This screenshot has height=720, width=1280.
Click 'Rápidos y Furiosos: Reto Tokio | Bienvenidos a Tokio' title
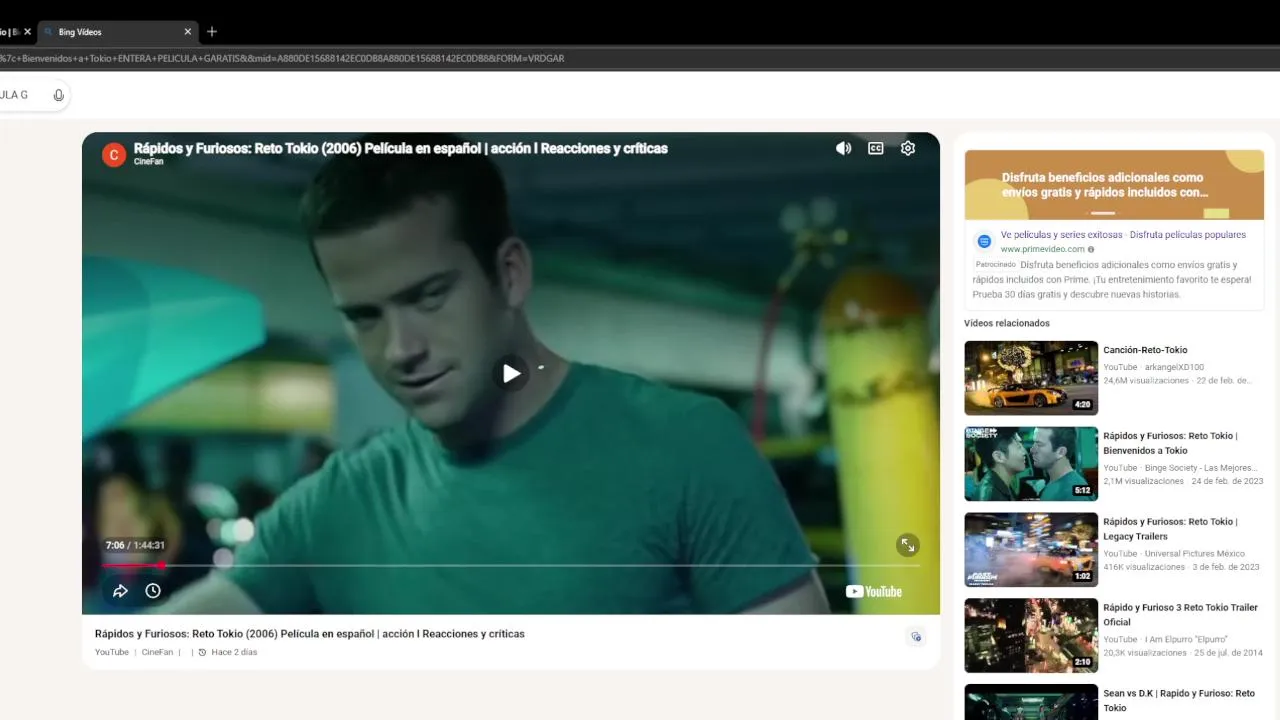1170,443
